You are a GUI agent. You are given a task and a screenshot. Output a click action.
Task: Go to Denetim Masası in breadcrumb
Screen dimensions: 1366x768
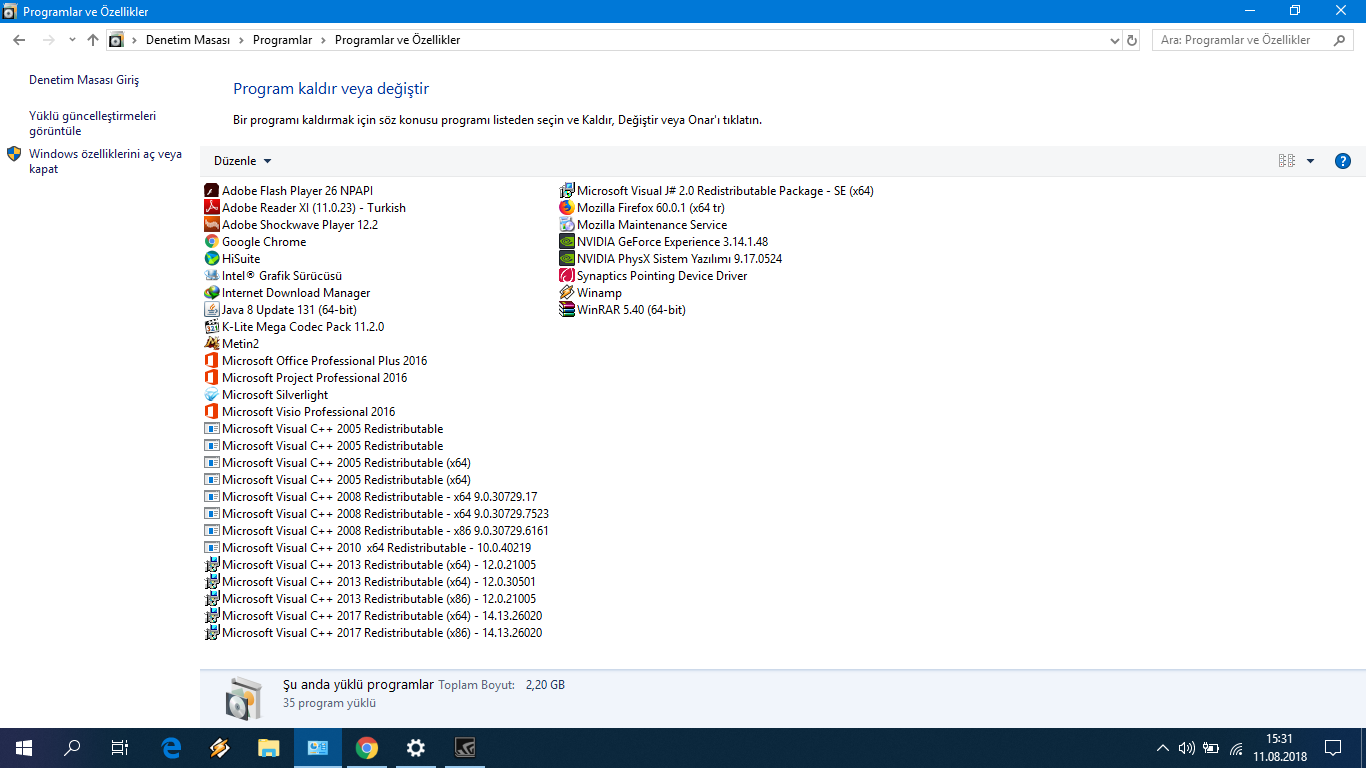point(187,40)
